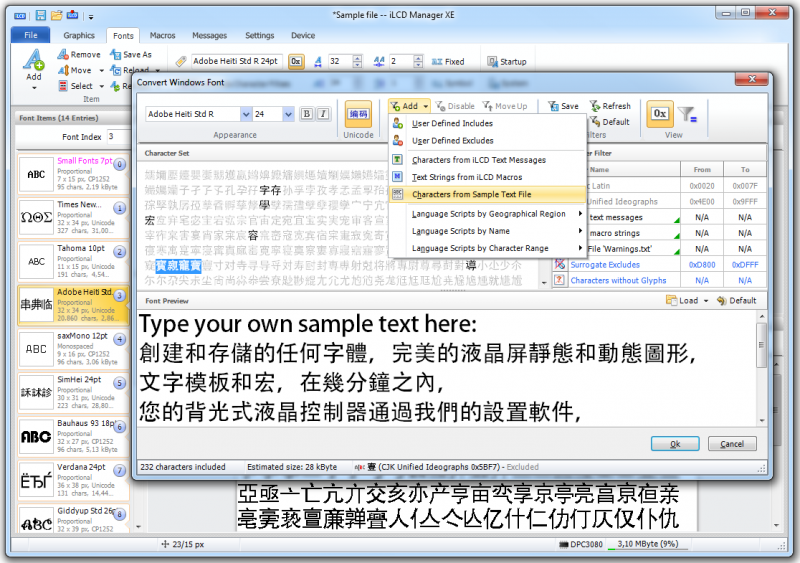Click the Startup button in ribbon
Screen dimensions: 800x563
click(x=507, y=61)
